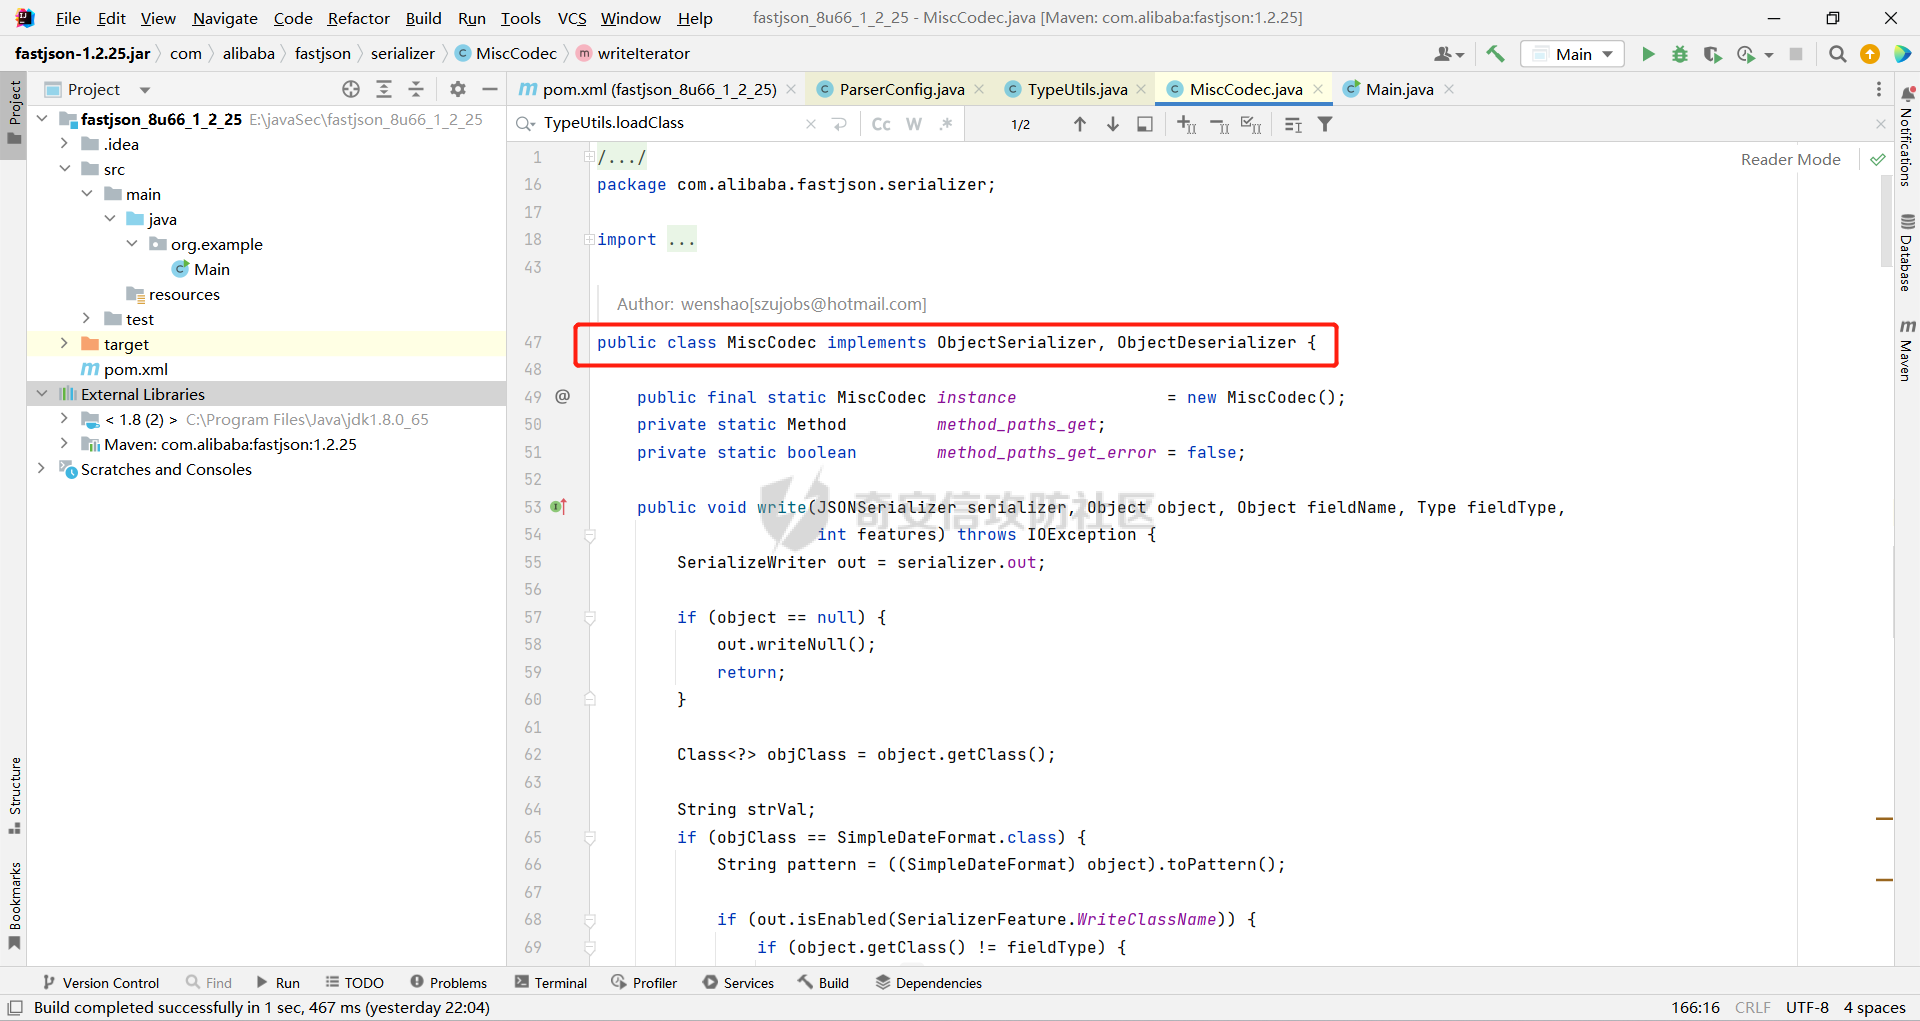Open the Terminal tool window
The image size is (1920, 1021).
[x=551, y=983]
